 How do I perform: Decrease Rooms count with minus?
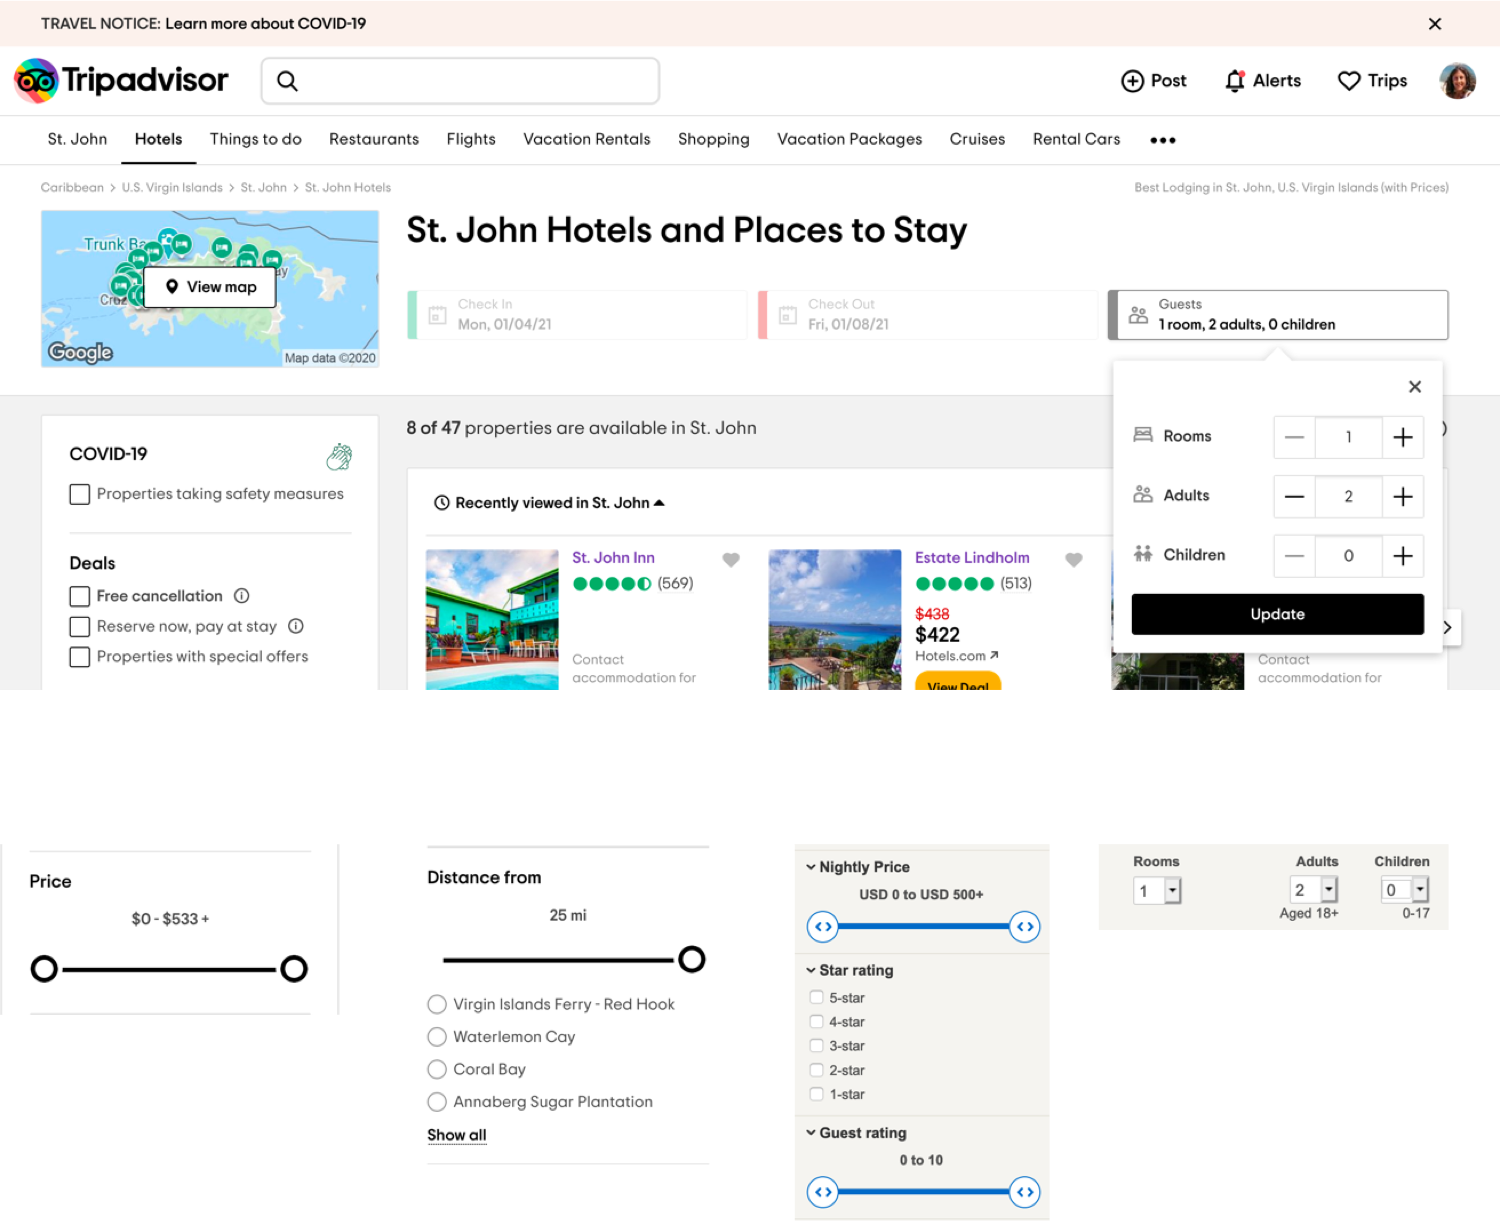click(x=1294, y=437)
